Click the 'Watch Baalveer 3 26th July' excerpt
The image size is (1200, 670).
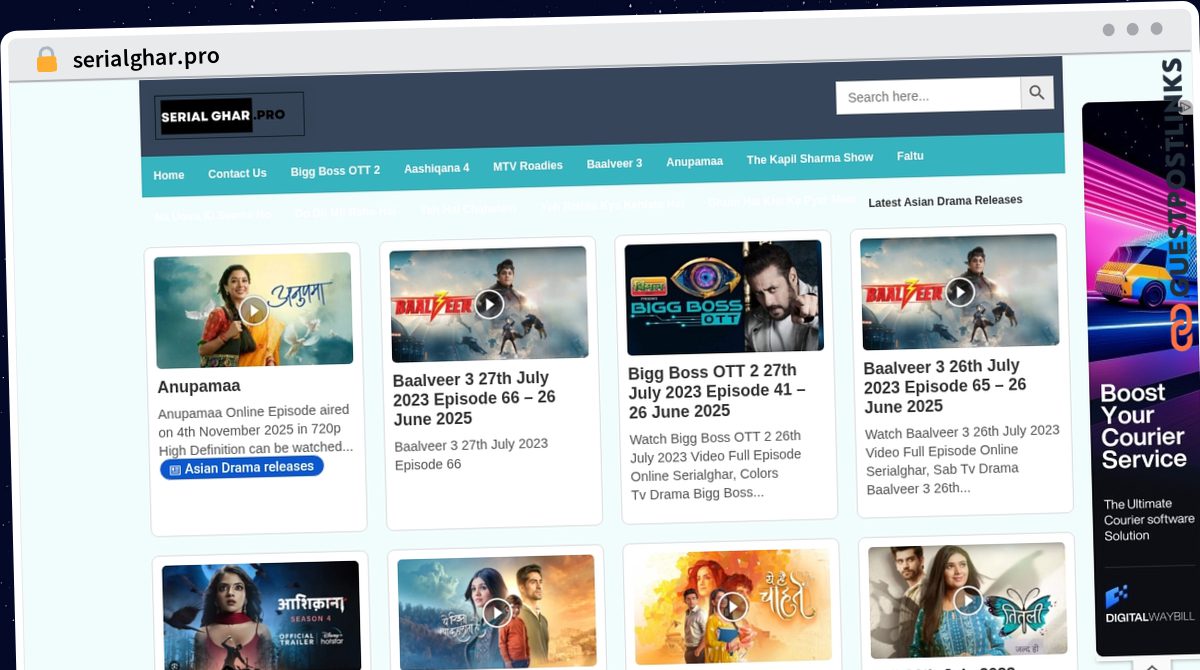pos(963,459)
